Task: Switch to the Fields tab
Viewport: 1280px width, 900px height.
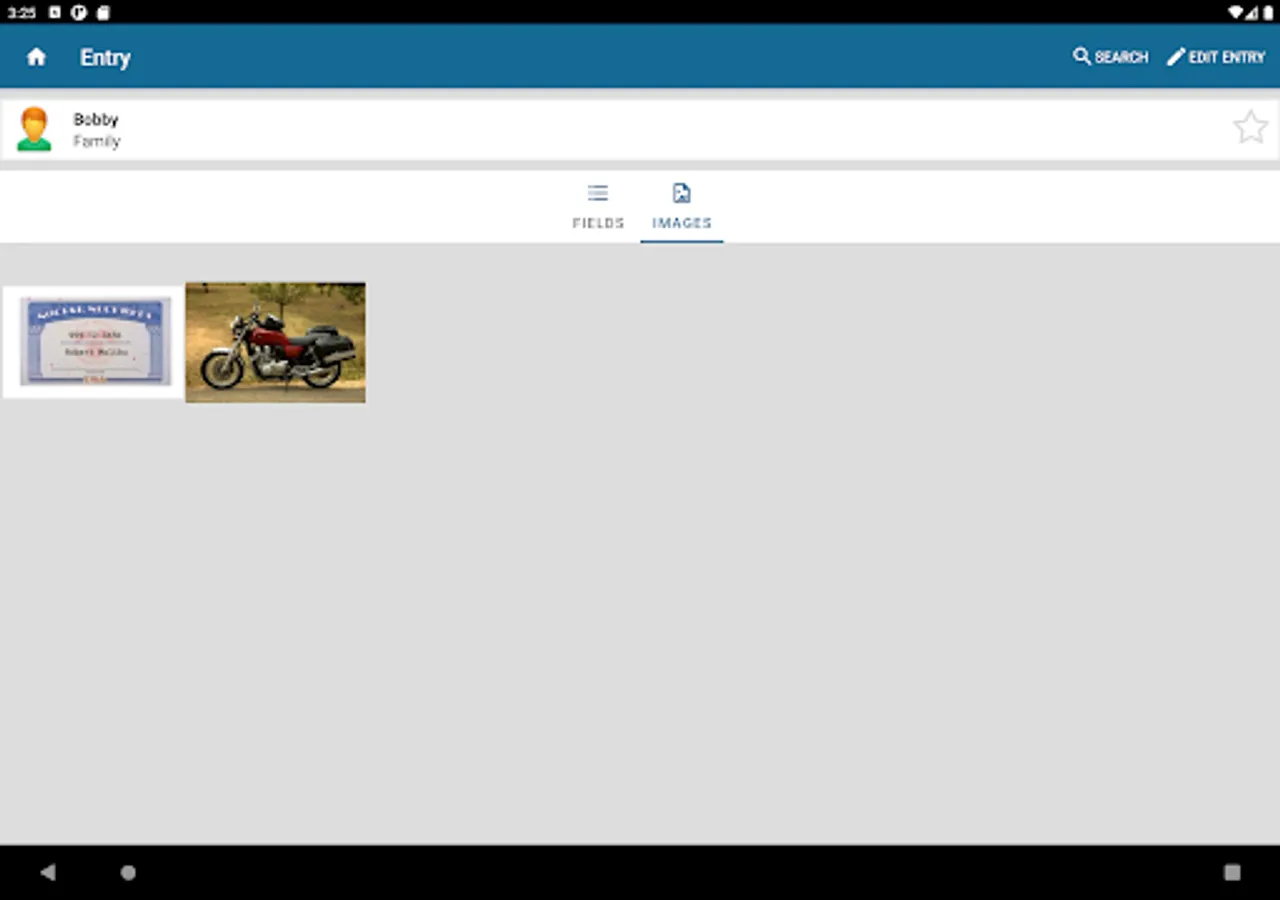Action: (x=598, y=207)
